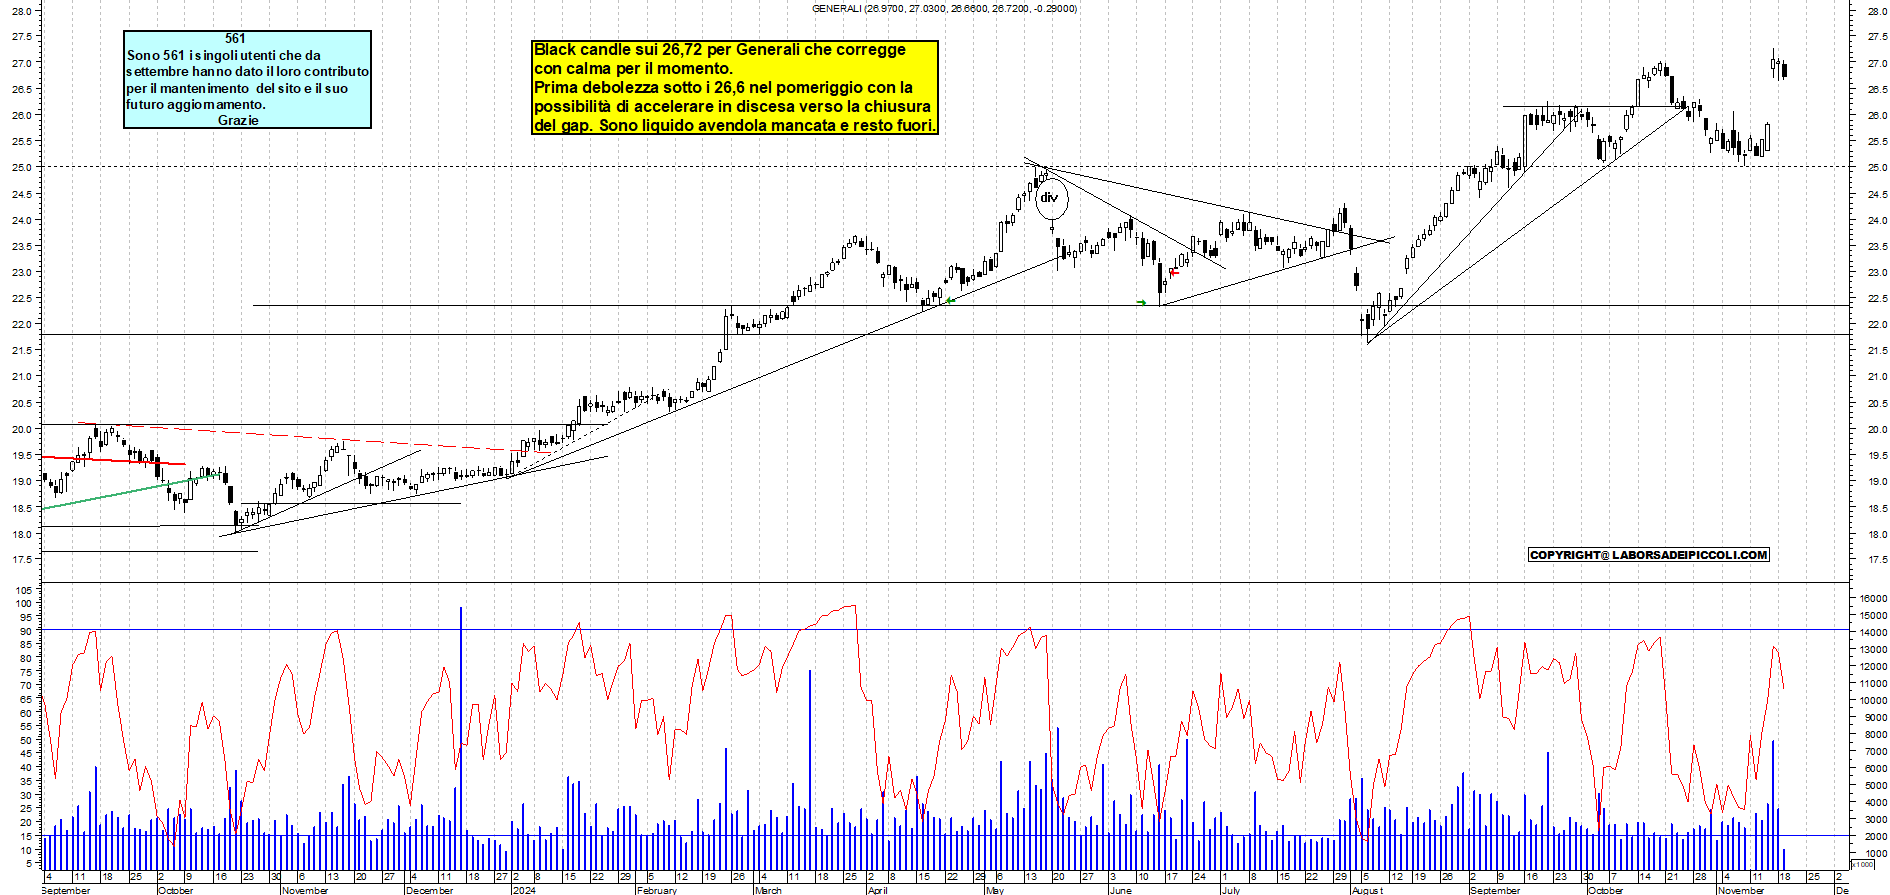
Task: Click the "February" month label
Action: pos(657,890)
